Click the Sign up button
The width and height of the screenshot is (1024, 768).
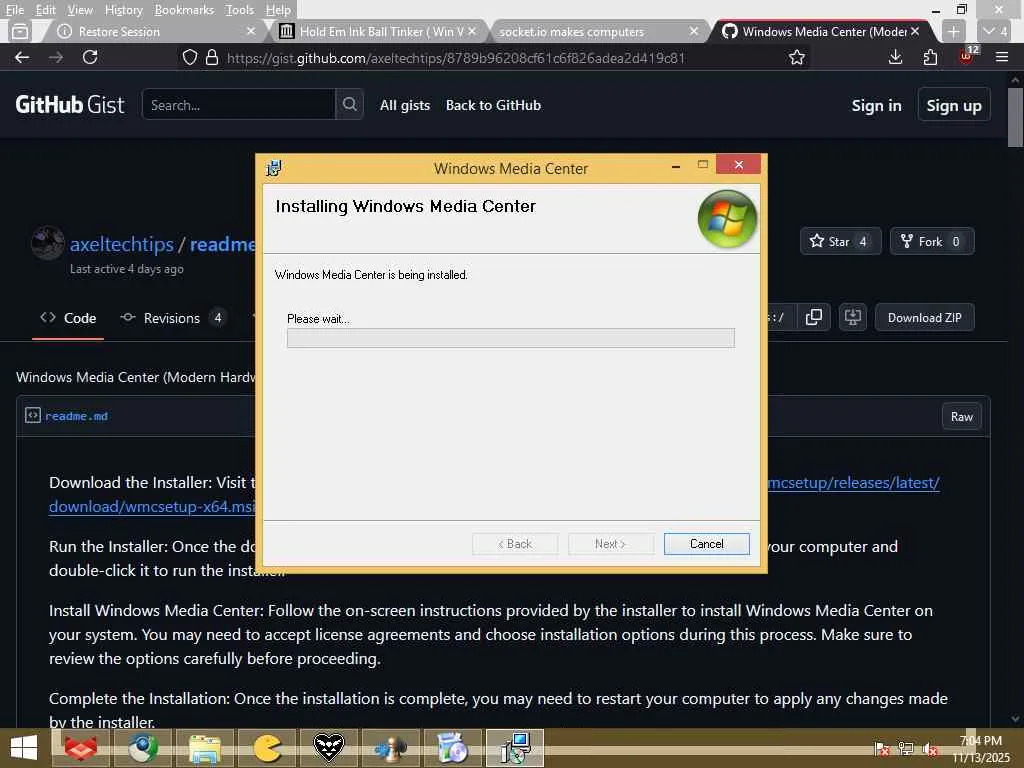(x=953, y=105)
